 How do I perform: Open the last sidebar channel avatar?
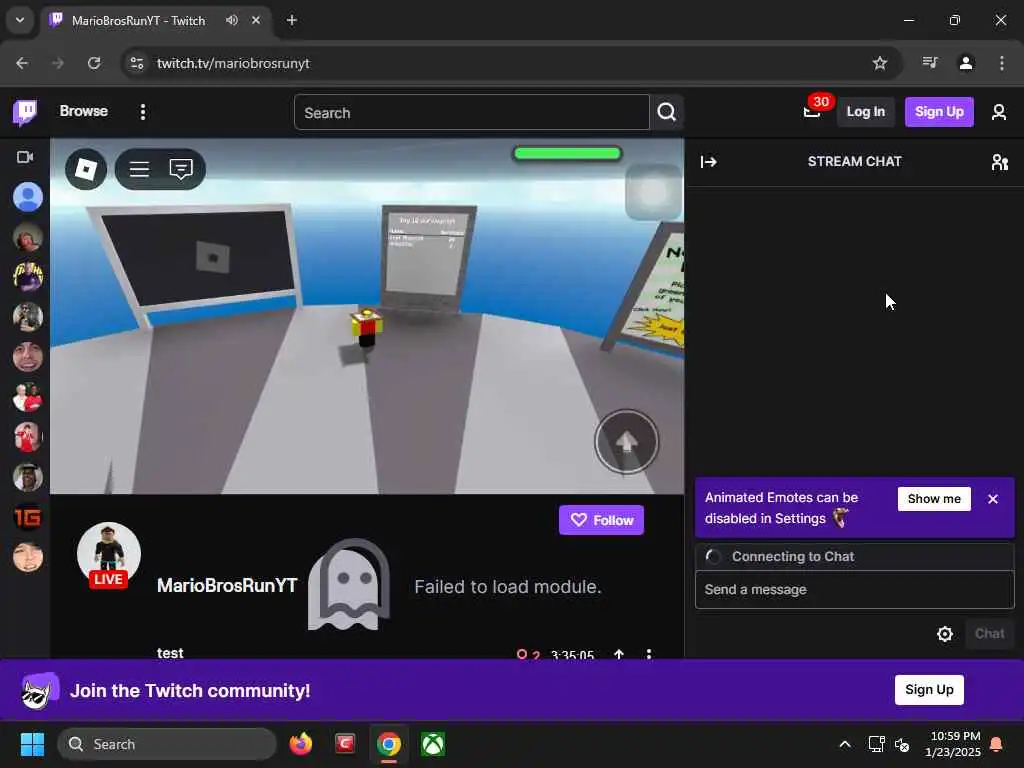28,557
